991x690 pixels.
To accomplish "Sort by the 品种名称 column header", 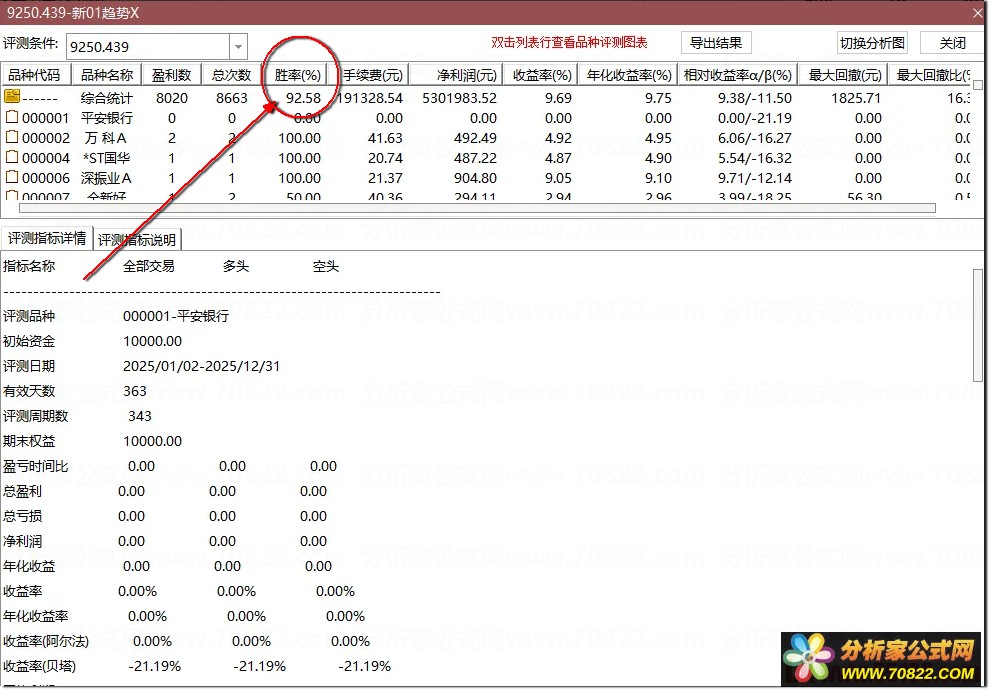I will [107, 75].
